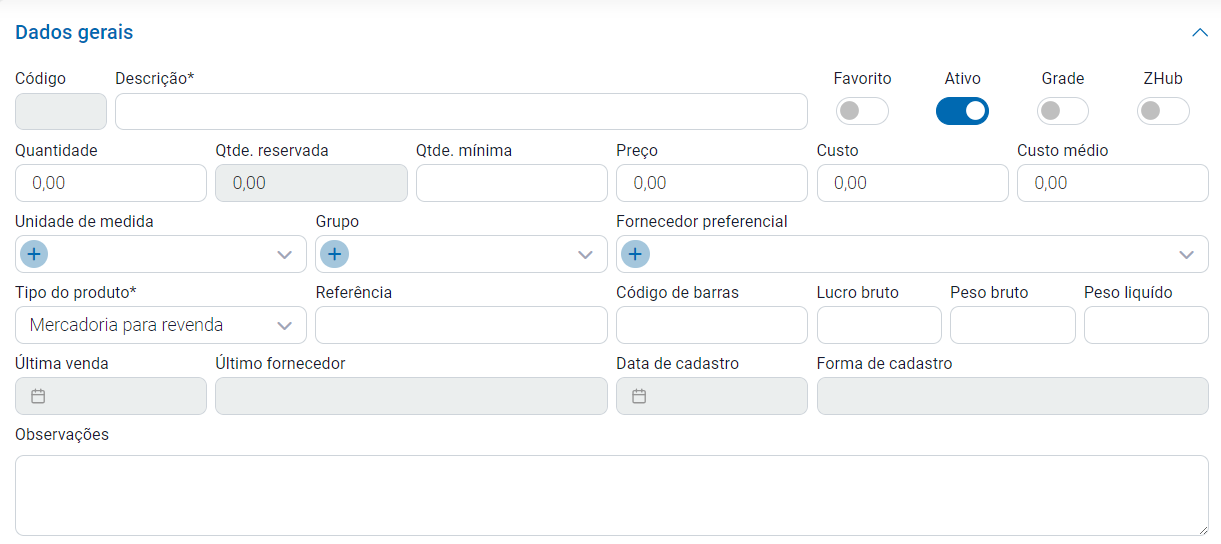Viewport: 1221px width, 544px height.
Task: Add a new Grupo with plus icon
Action: 334,255
